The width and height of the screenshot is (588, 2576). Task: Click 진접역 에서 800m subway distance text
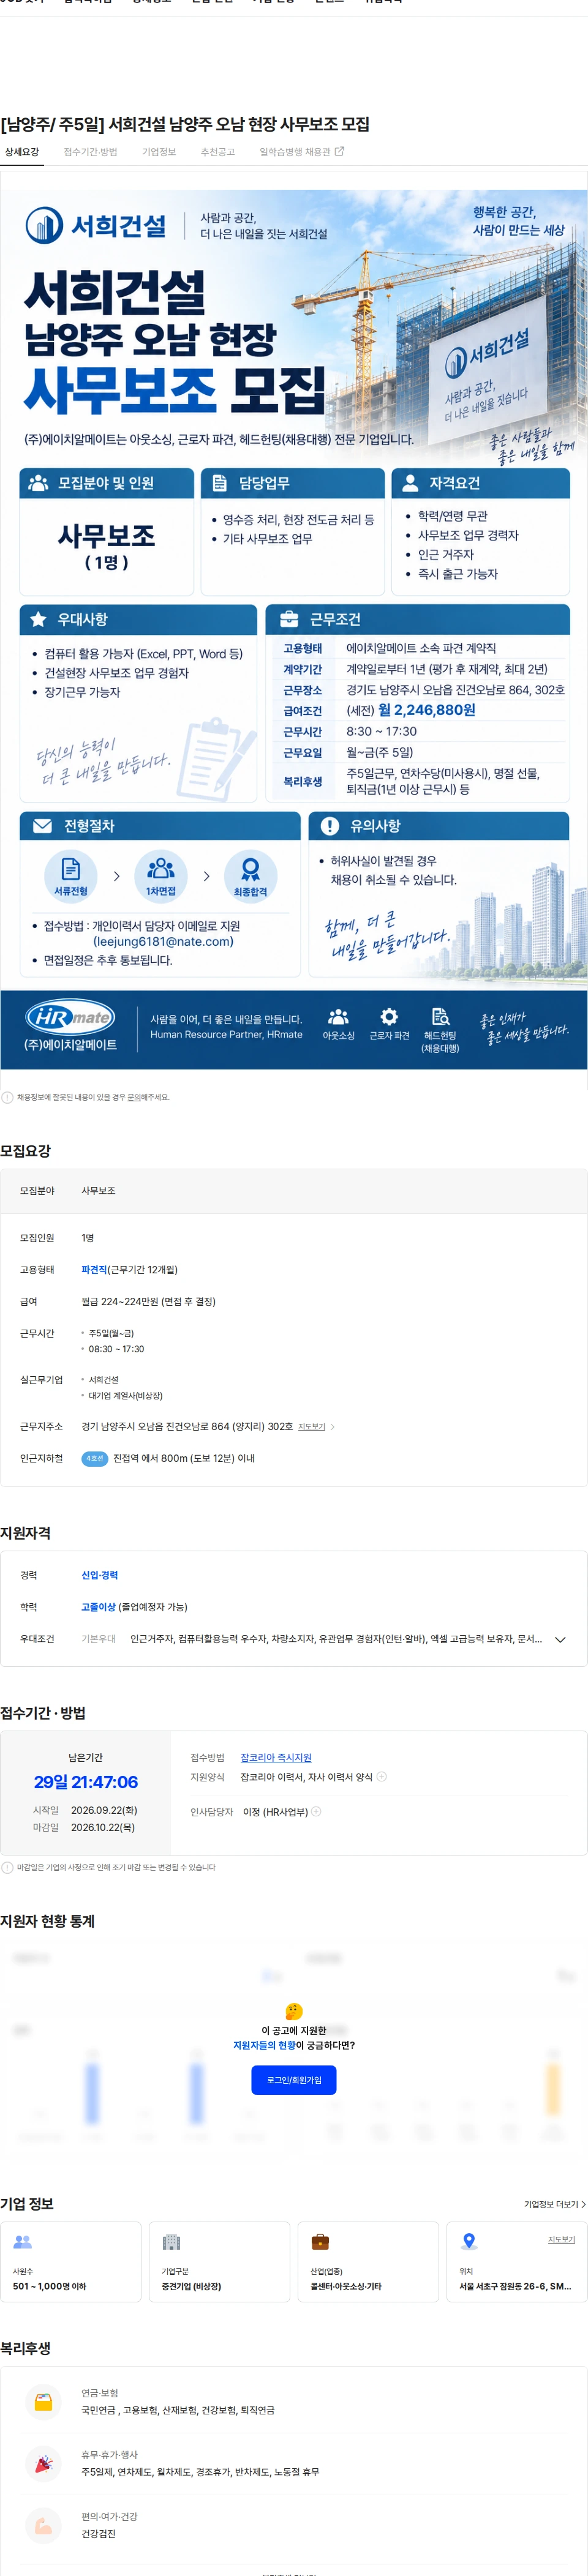184,1458
